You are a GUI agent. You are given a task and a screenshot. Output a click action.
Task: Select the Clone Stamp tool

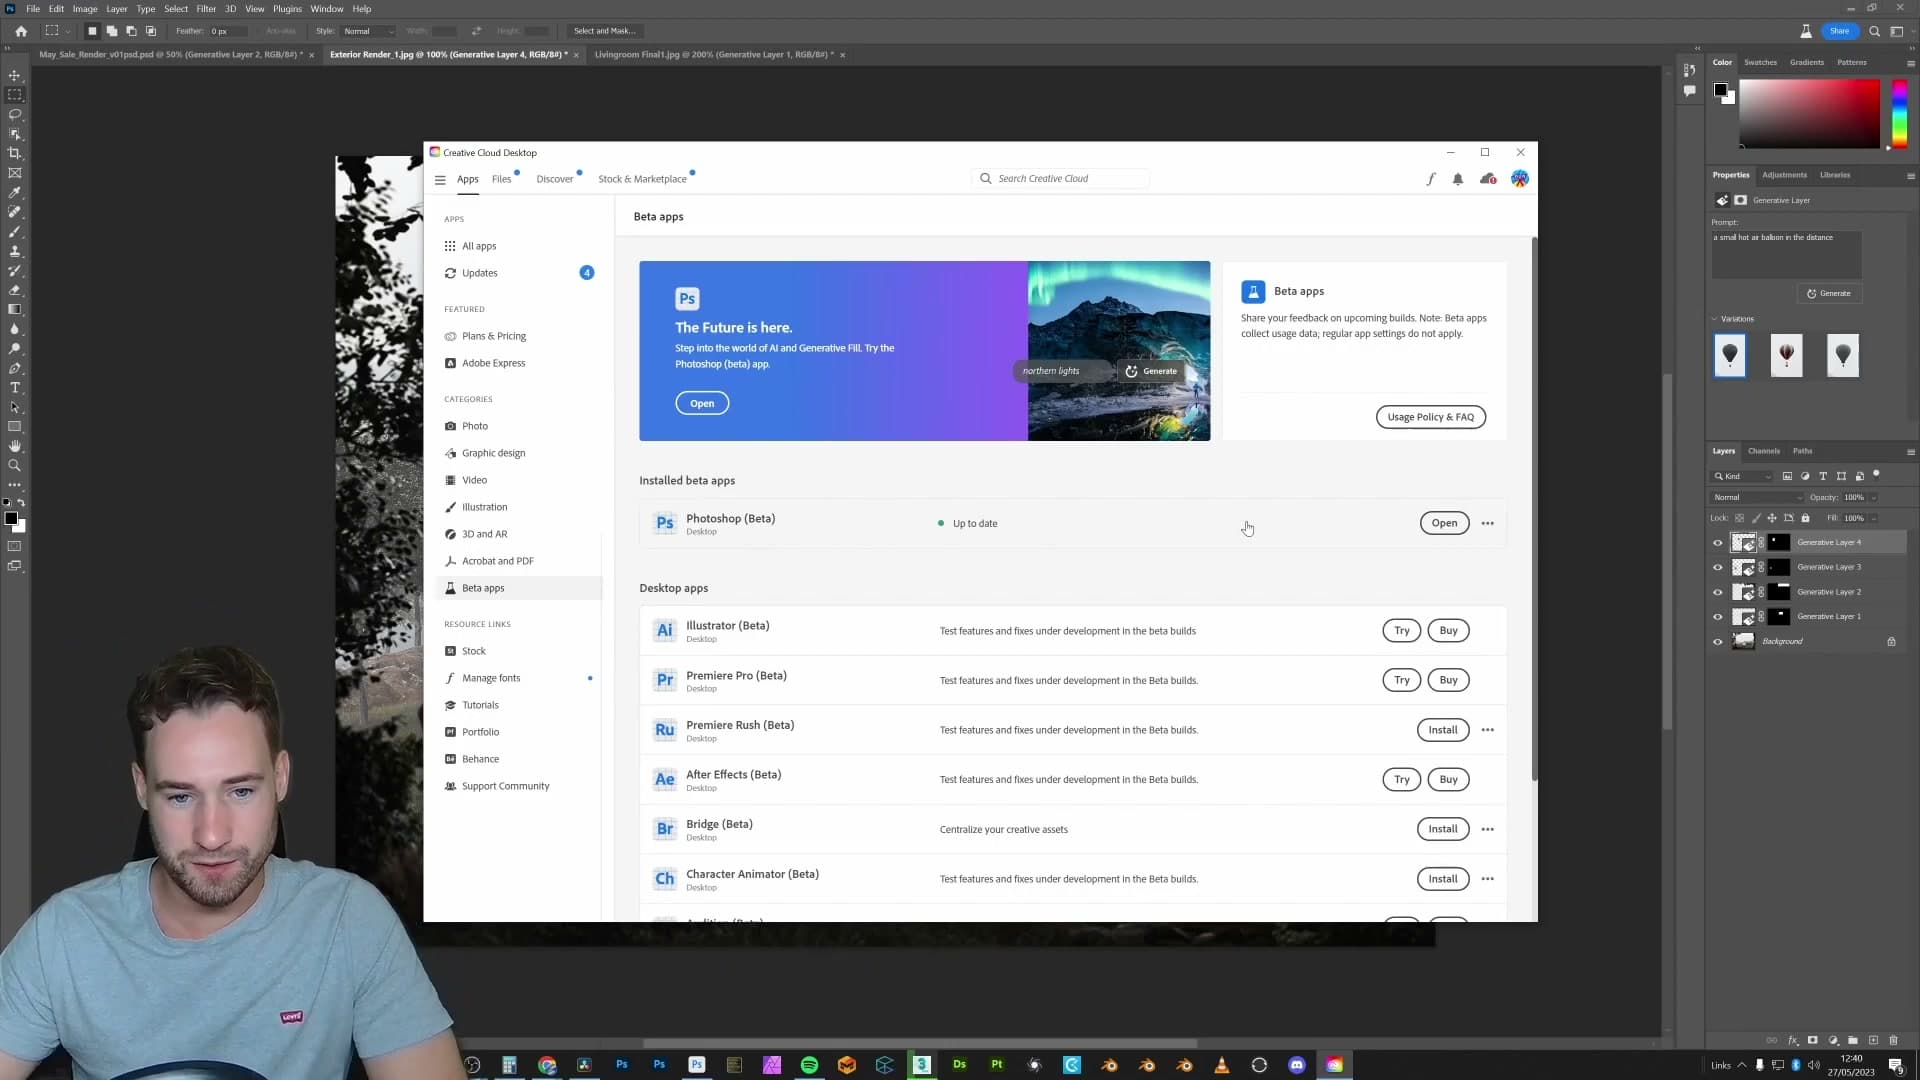click(14, 251)
